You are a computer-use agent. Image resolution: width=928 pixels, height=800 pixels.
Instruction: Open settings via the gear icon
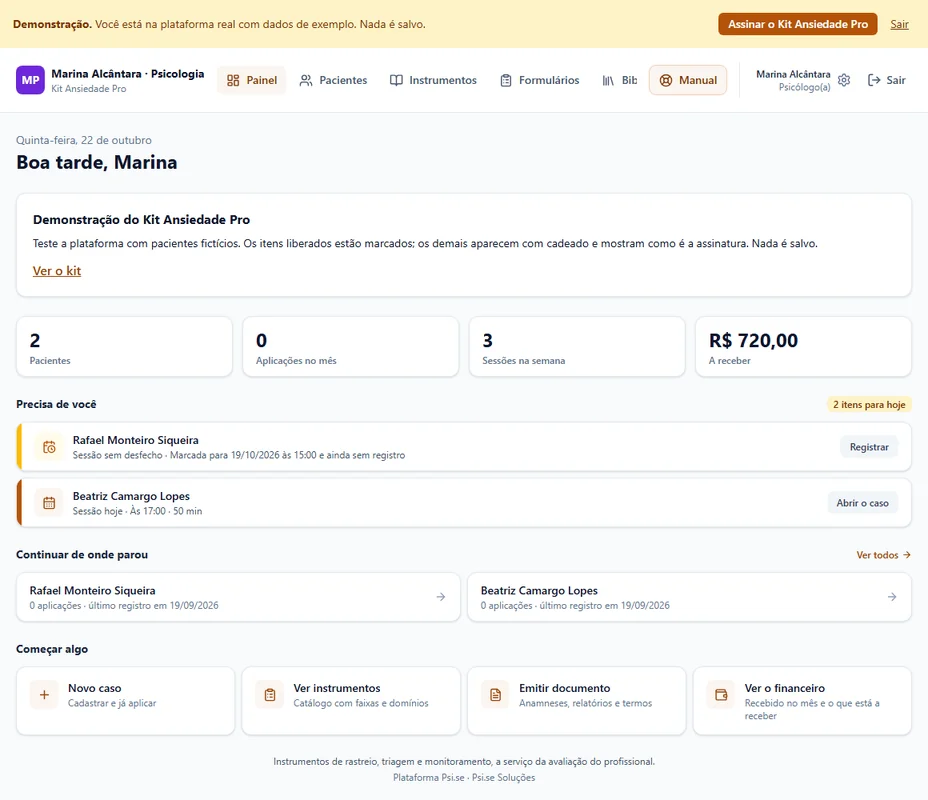tap(844, 80)
